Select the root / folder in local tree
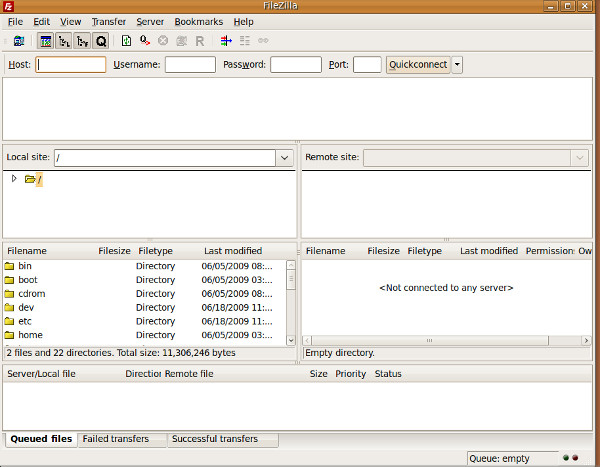Image resolution: width=600 pixels, height=467 pixels. tap(39, 179)
